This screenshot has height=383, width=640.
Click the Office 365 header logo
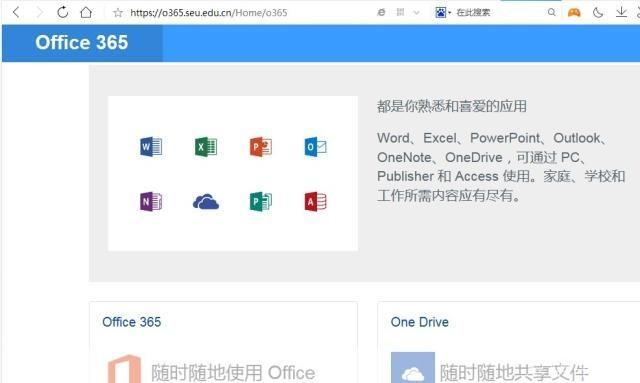pyautogui.click(x=82, y=42)
